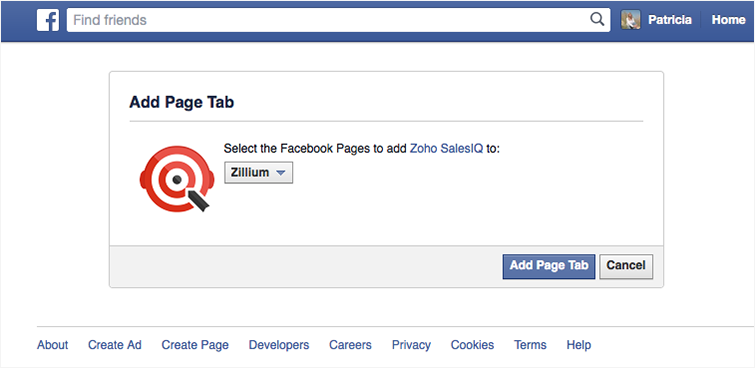Open the Create Page footer link
The image size is (755, 368).
[195, 345]
